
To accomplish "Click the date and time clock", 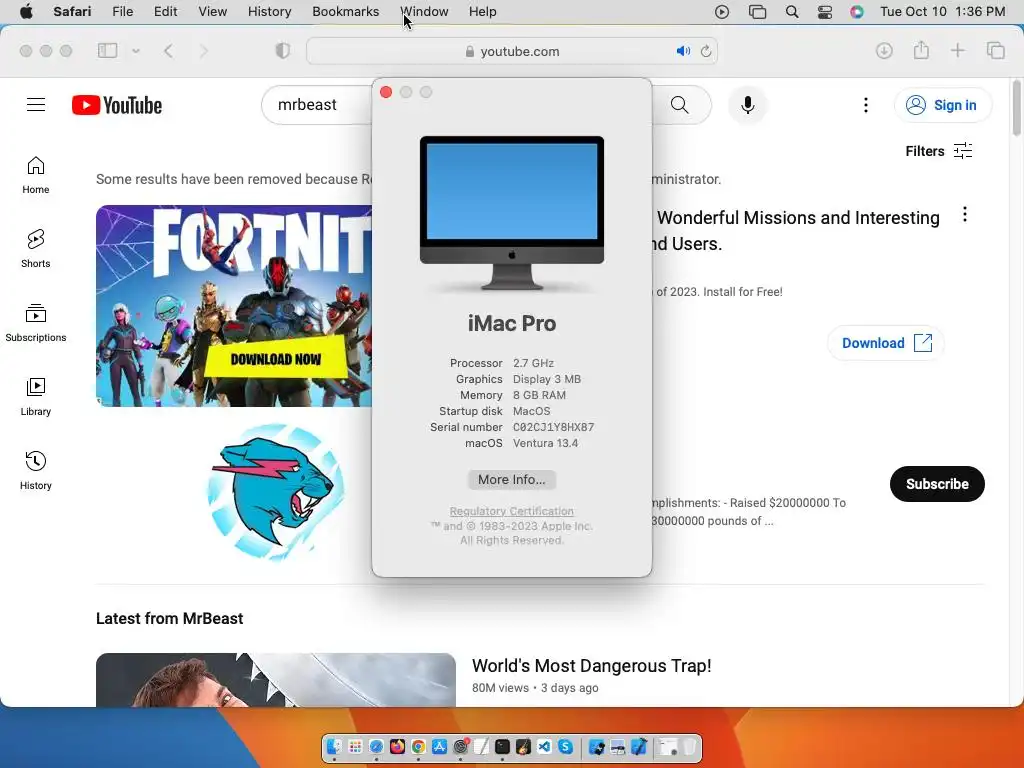I will coord(942,12).
